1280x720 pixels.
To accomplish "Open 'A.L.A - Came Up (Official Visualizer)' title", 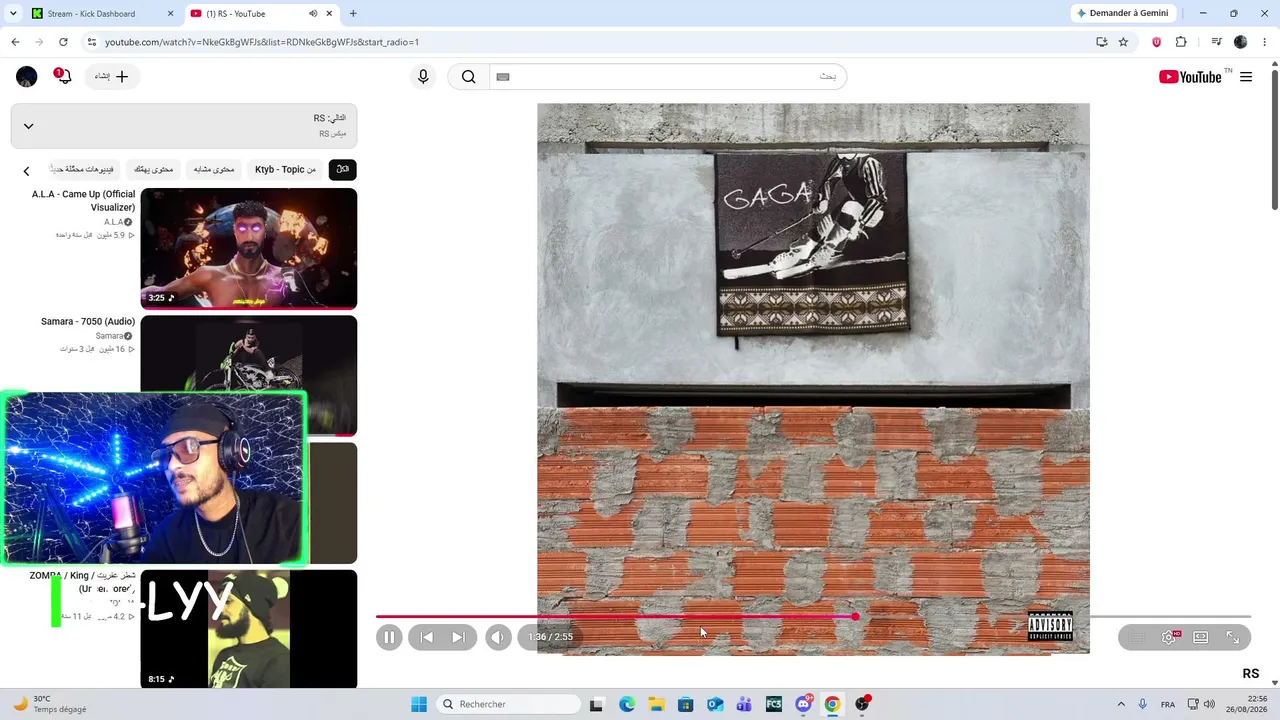I will tap(84, 201).
